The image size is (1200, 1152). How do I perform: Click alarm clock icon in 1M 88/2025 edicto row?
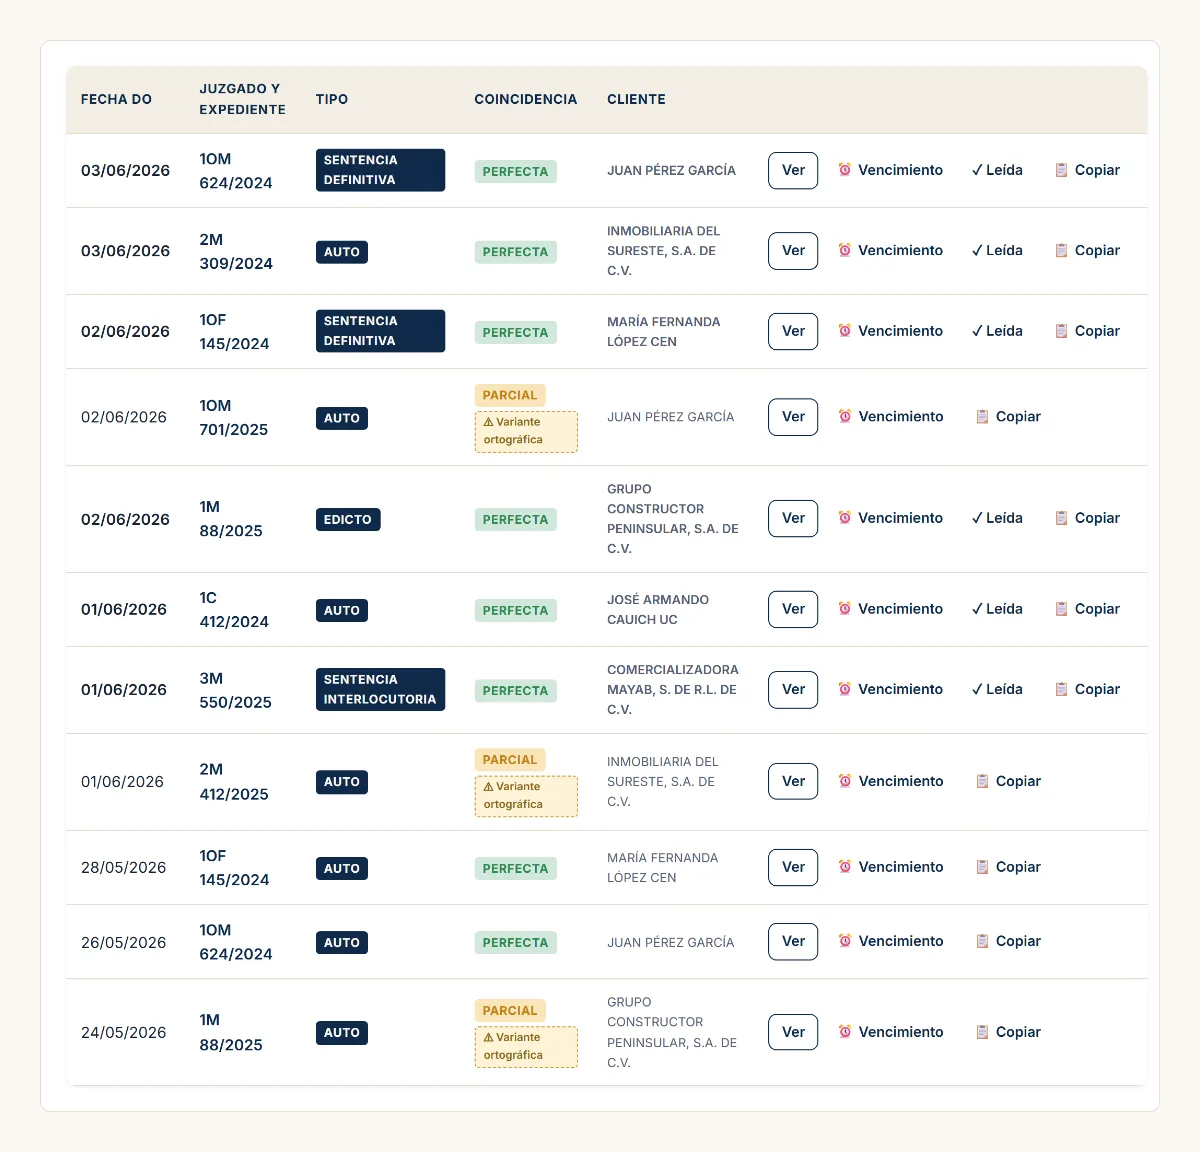[845, 518]
